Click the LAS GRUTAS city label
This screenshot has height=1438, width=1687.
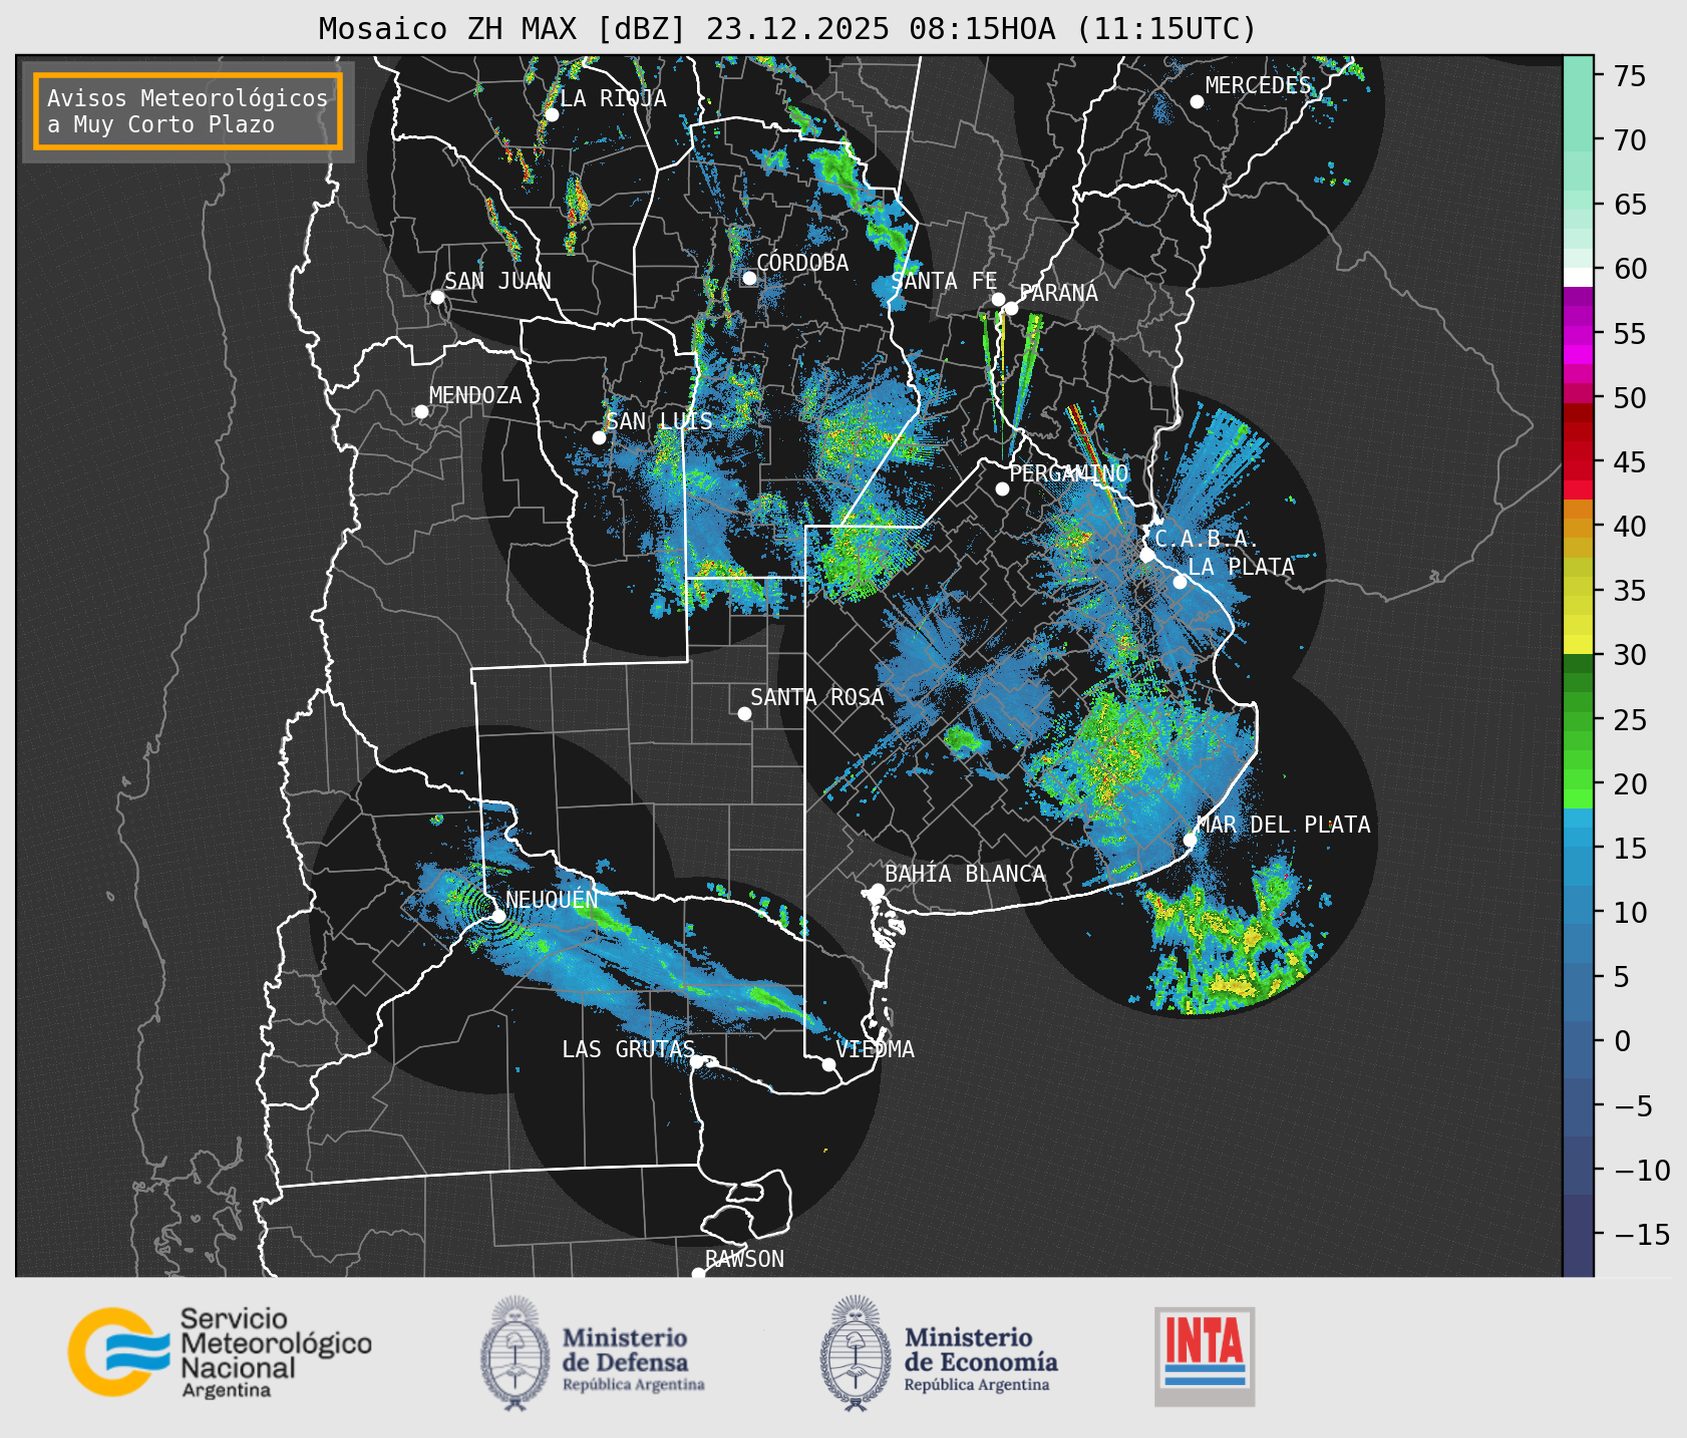coord(628,1049)
